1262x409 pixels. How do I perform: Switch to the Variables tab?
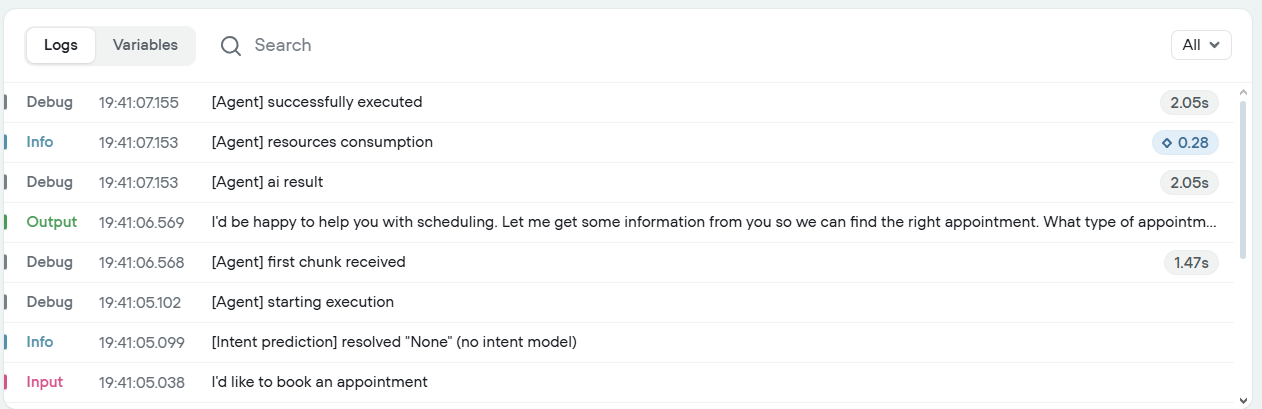(145, 45)
